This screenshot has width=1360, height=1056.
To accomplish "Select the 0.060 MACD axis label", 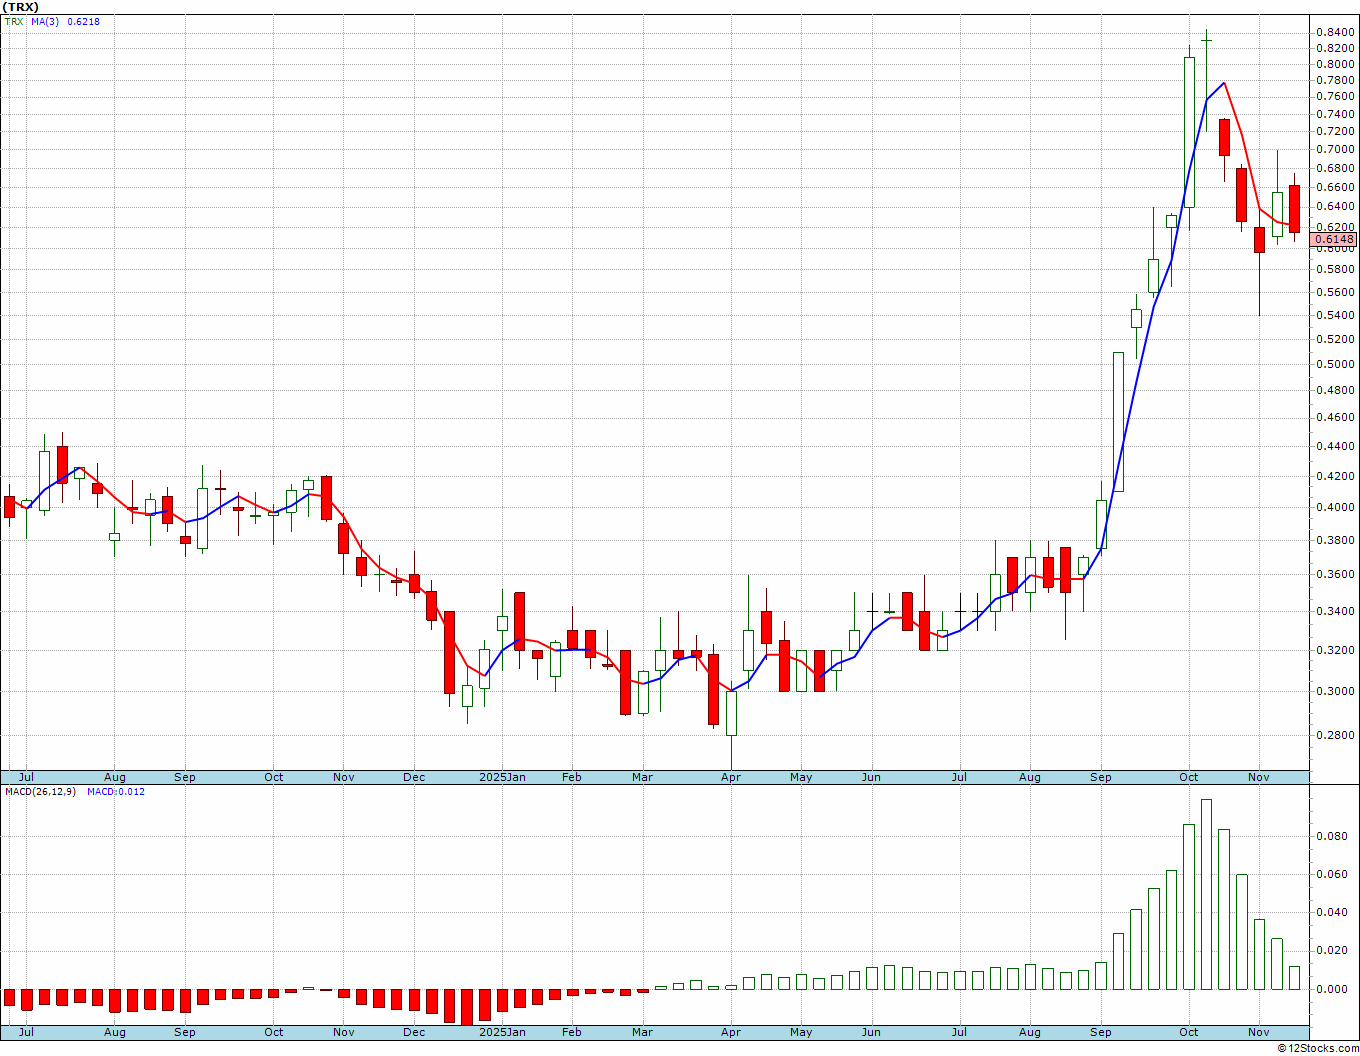I will [x=1334, y=874].
